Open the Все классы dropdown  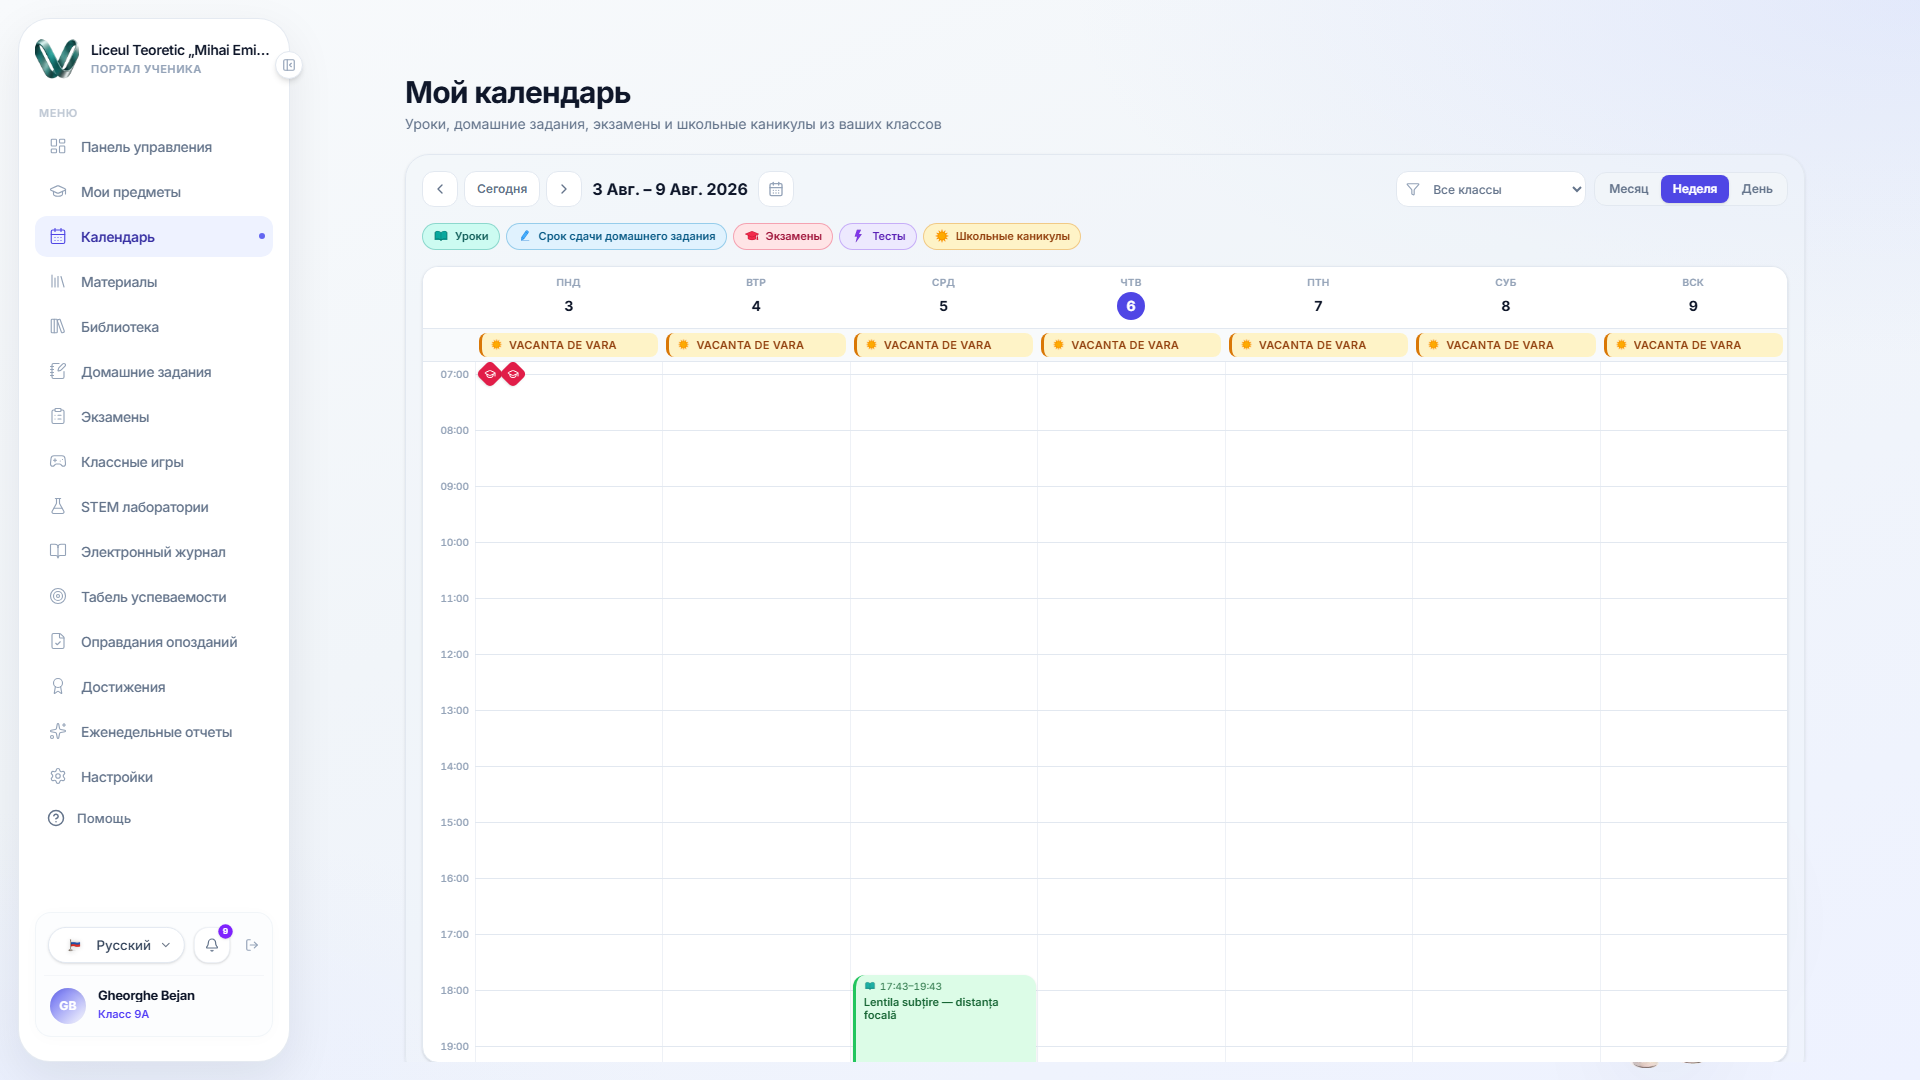[1491, 189]
